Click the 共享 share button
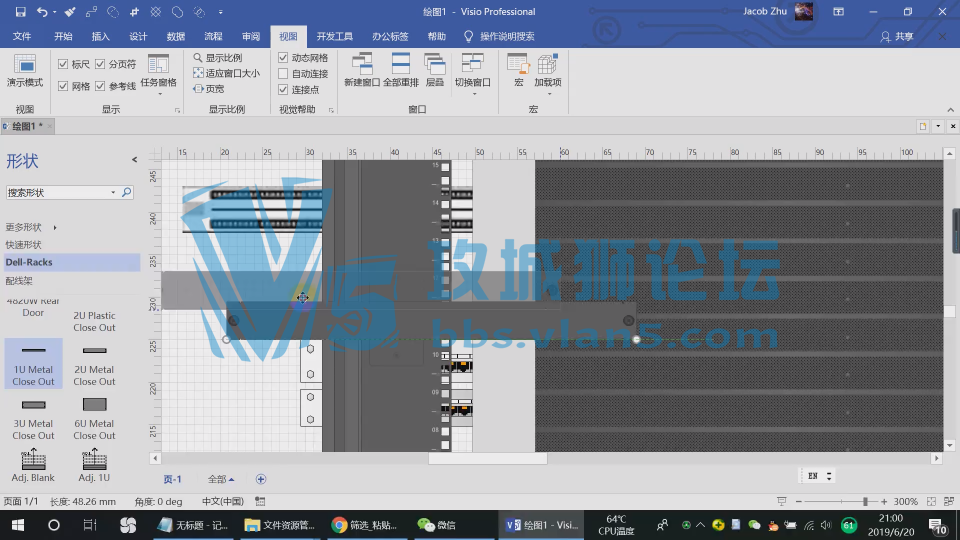 coord(897,37)
